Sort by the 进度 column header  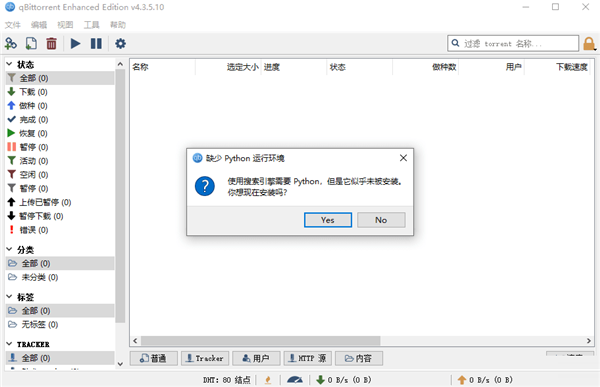tap(294, 67)
